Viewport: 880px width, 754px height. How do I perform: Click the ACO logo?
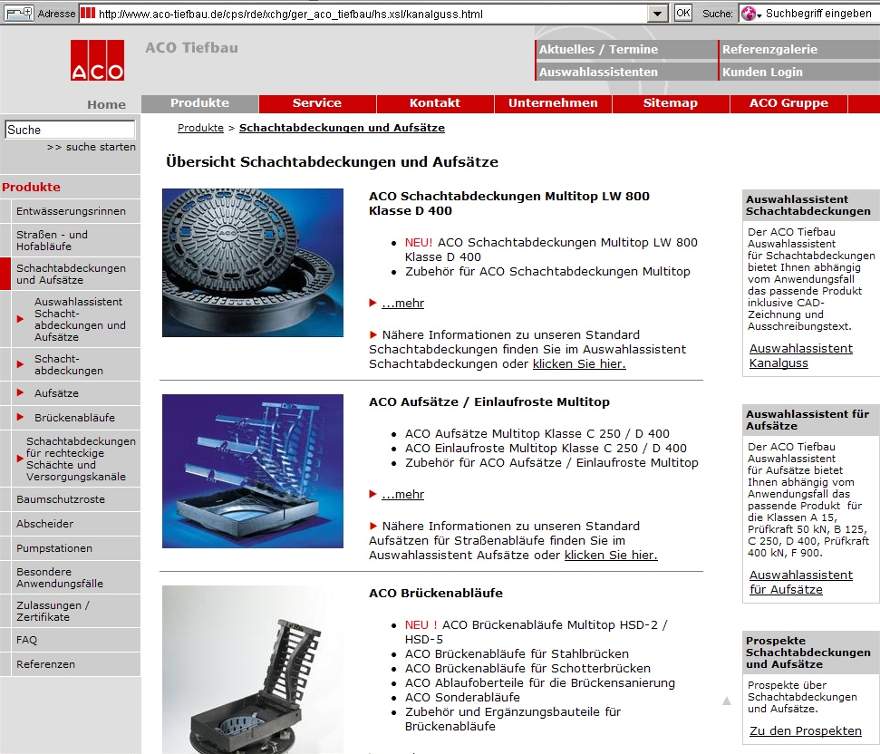point(97,61)
